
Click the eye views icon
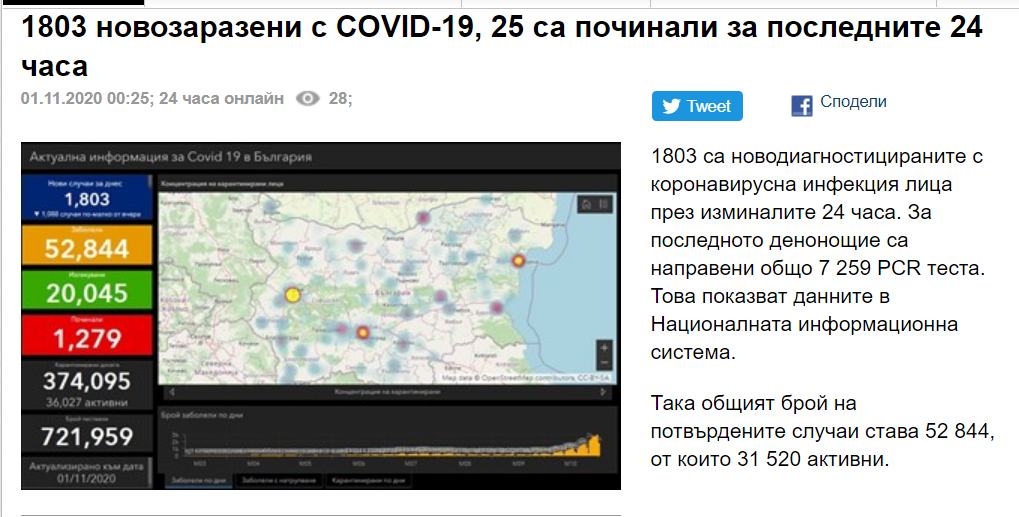click(308, 99)
